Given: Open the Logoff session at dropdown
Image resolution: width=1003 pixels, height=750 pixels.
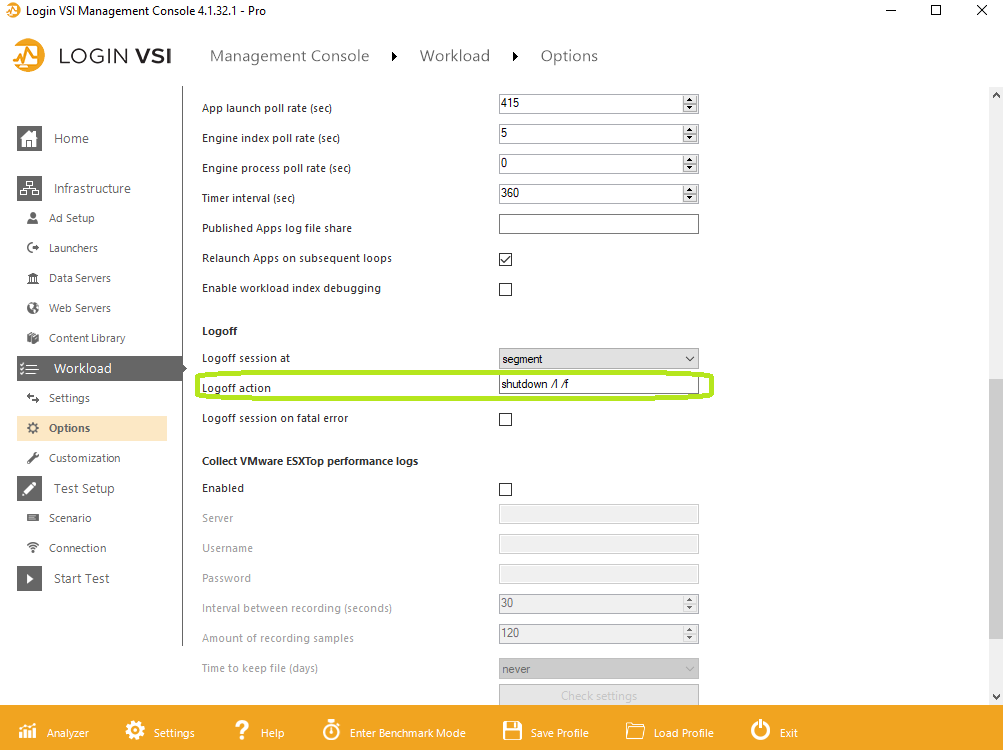Looking at the screenshot, I should 599,358.
